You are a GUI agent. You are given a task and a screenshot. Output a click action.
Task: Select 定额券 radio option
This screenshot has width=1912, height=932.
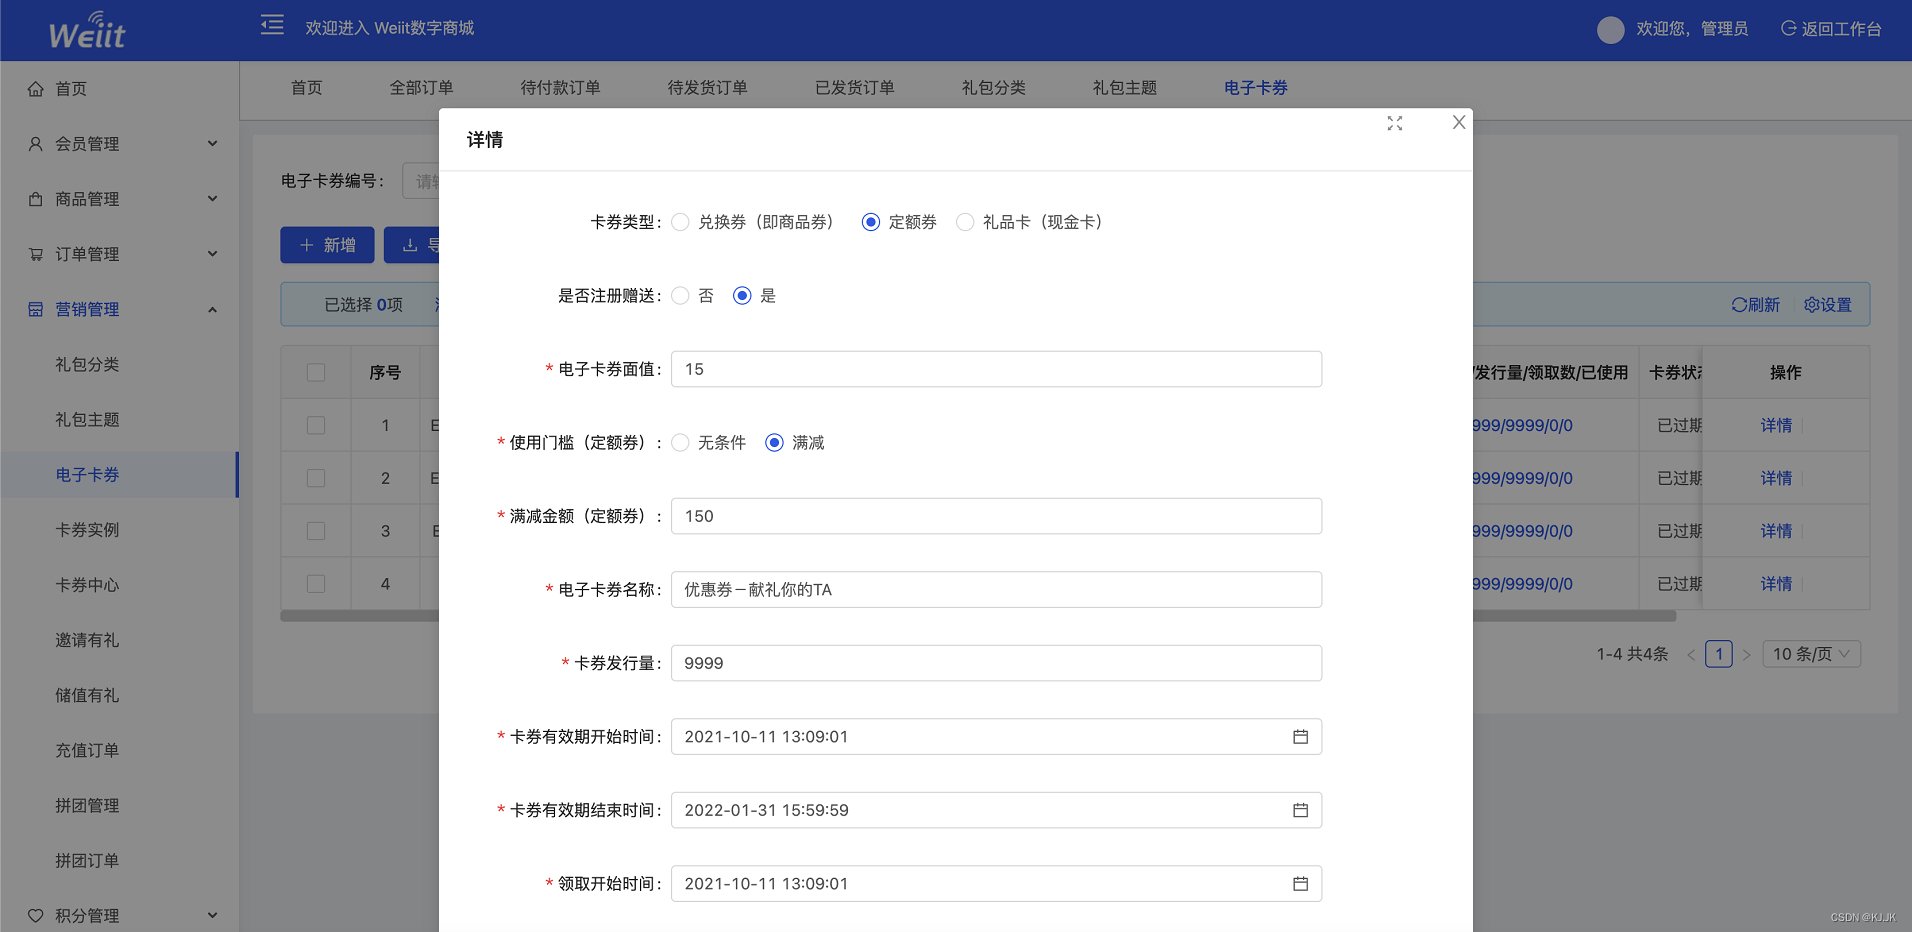pyautogui.click(x=871, y=222)
